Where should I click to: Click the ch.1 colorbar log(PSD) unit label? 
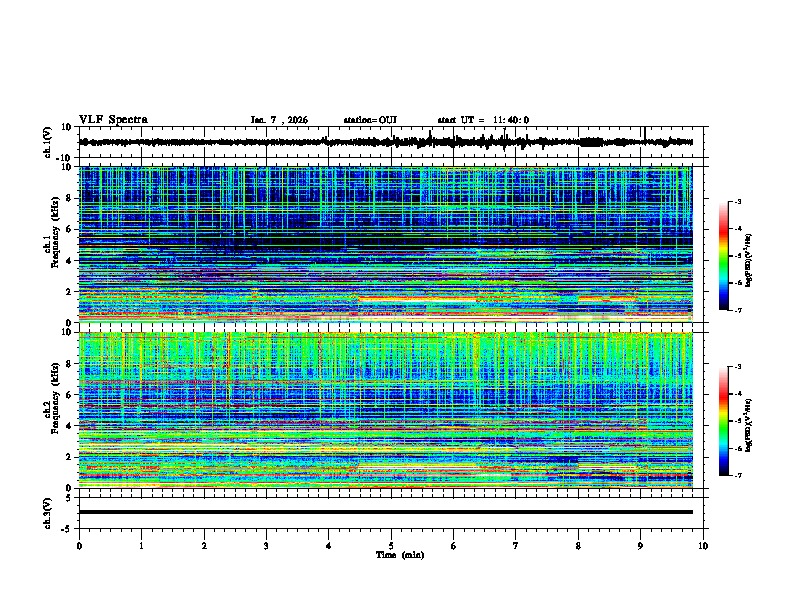[749, 260]
